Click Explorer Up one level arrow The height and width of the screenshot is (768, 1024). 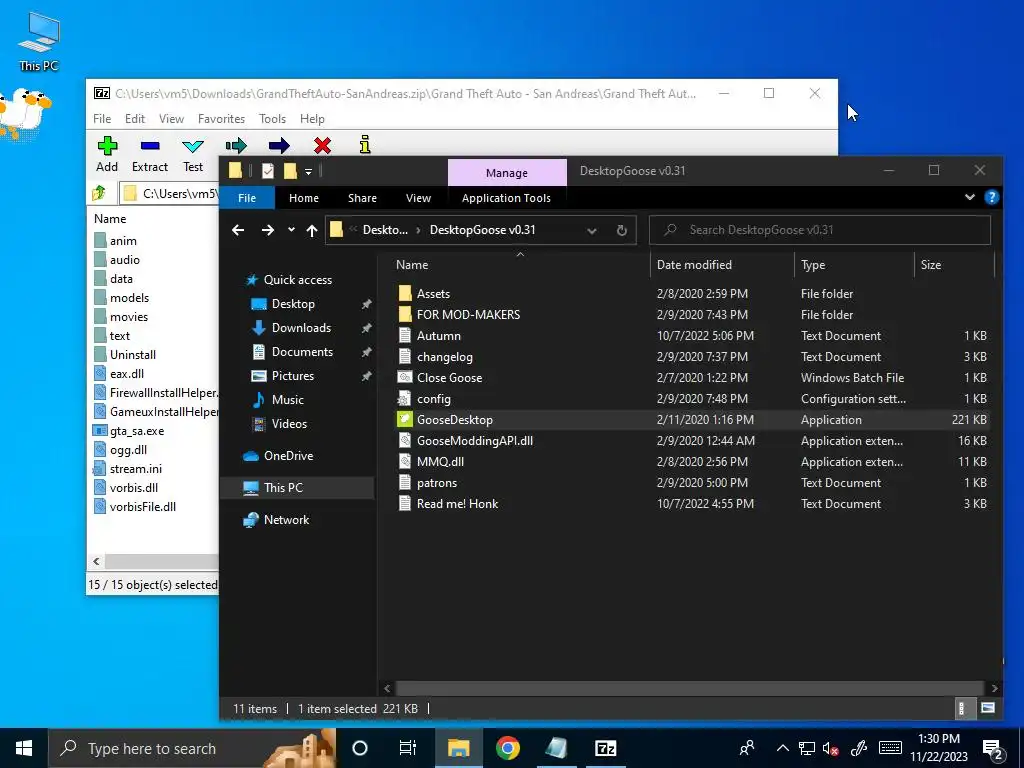click(x=312, y=230)
